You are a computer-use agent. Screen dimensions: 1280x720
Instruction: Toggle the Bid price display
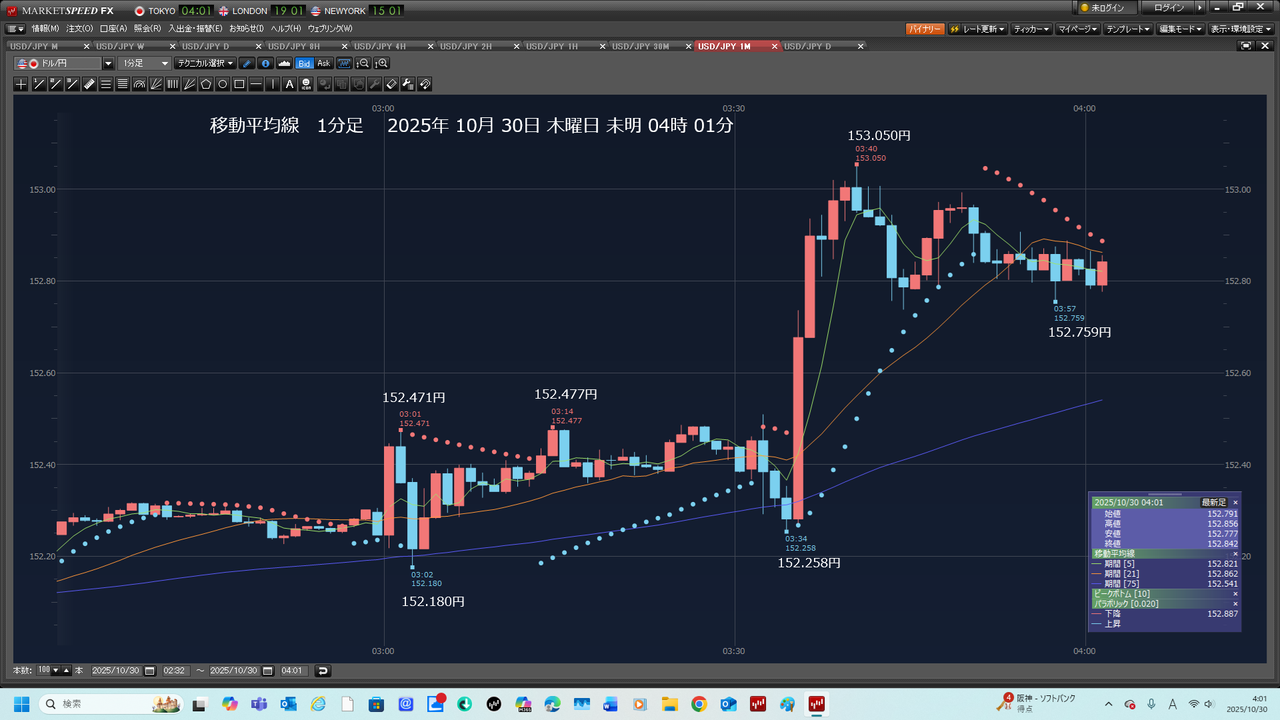(304, 63)
